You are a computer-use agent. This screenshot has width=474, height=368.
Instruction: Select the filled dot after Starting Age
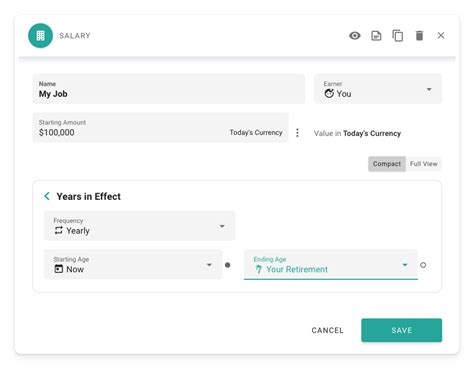click(x=228, y=265)
